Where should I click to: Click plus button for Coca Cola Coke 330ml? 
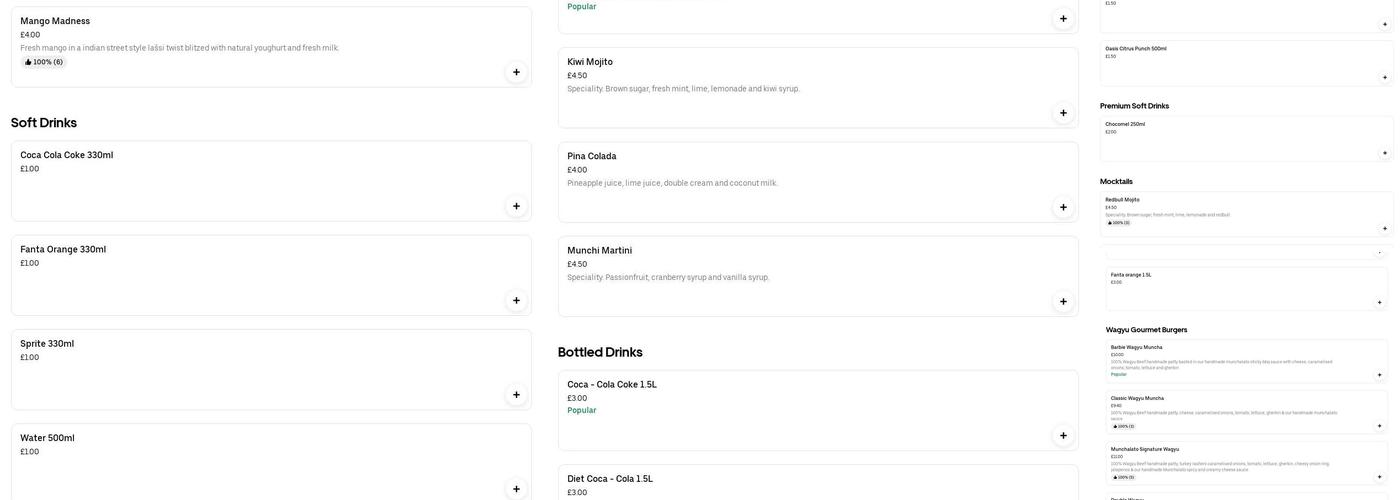click(516, 206)
